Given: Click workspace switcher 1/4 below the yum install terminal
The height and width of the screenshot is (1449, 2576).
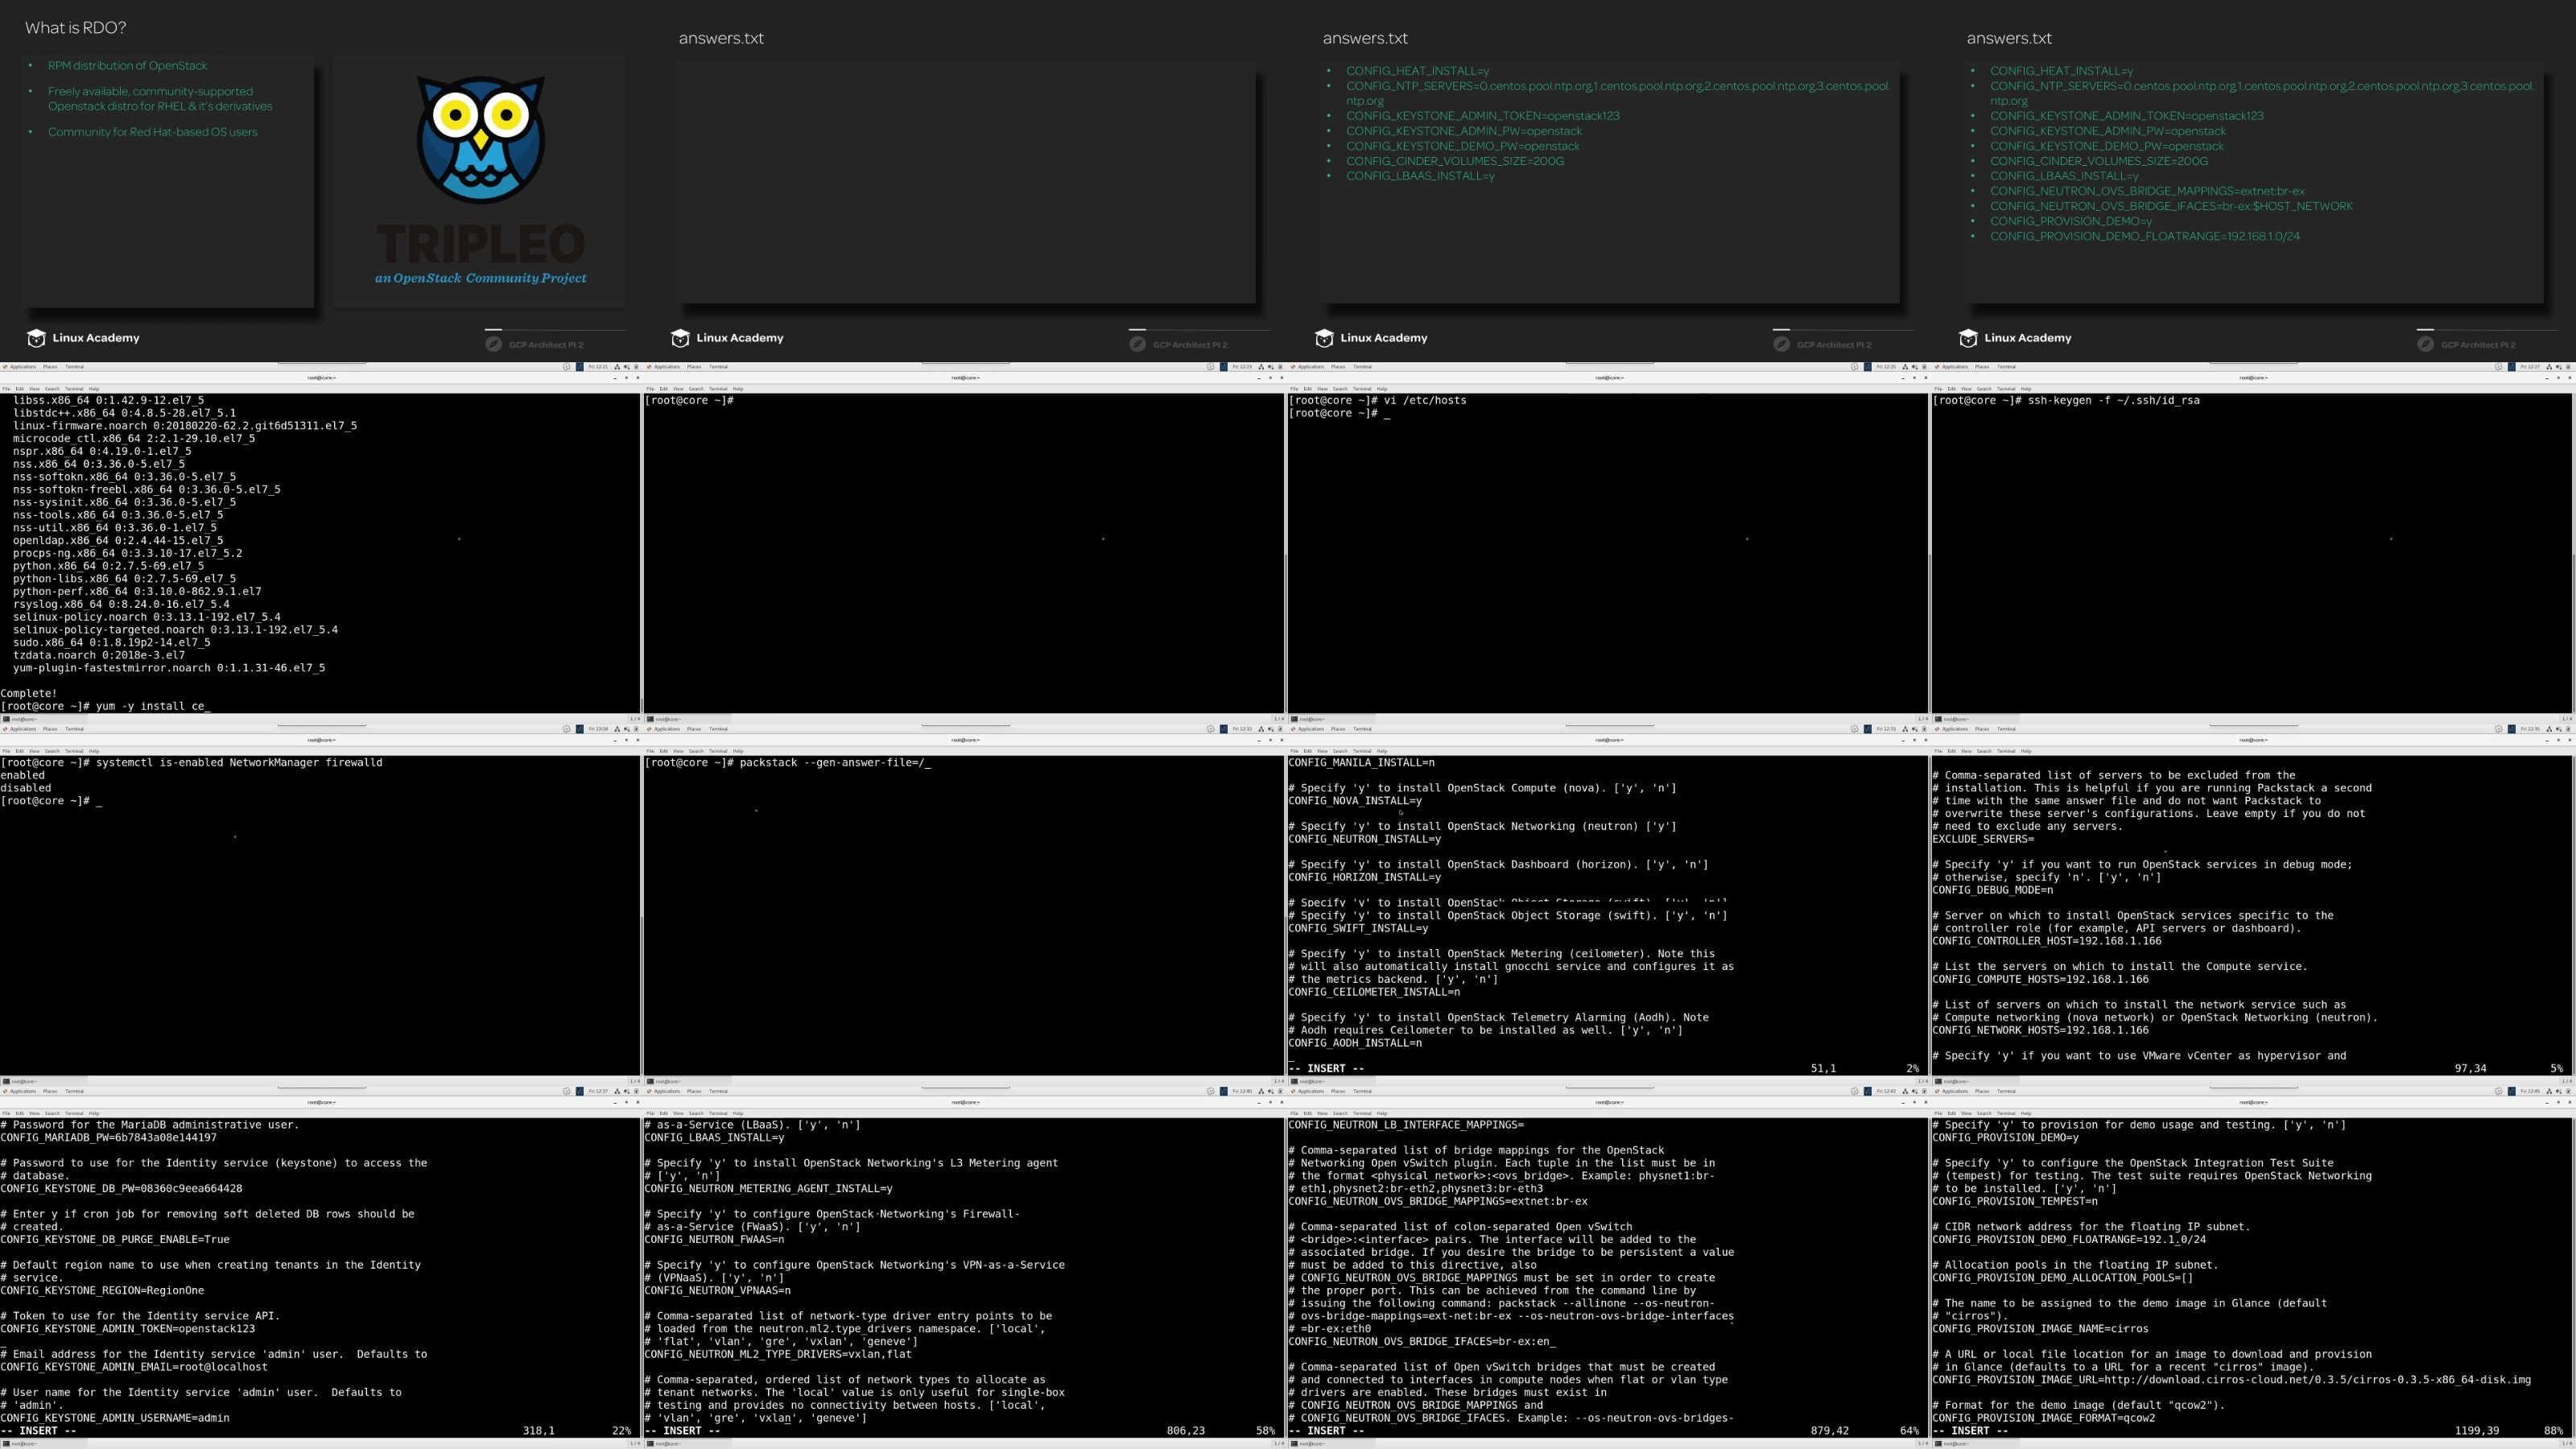Looking at the screenshot, I should point(634,719).
